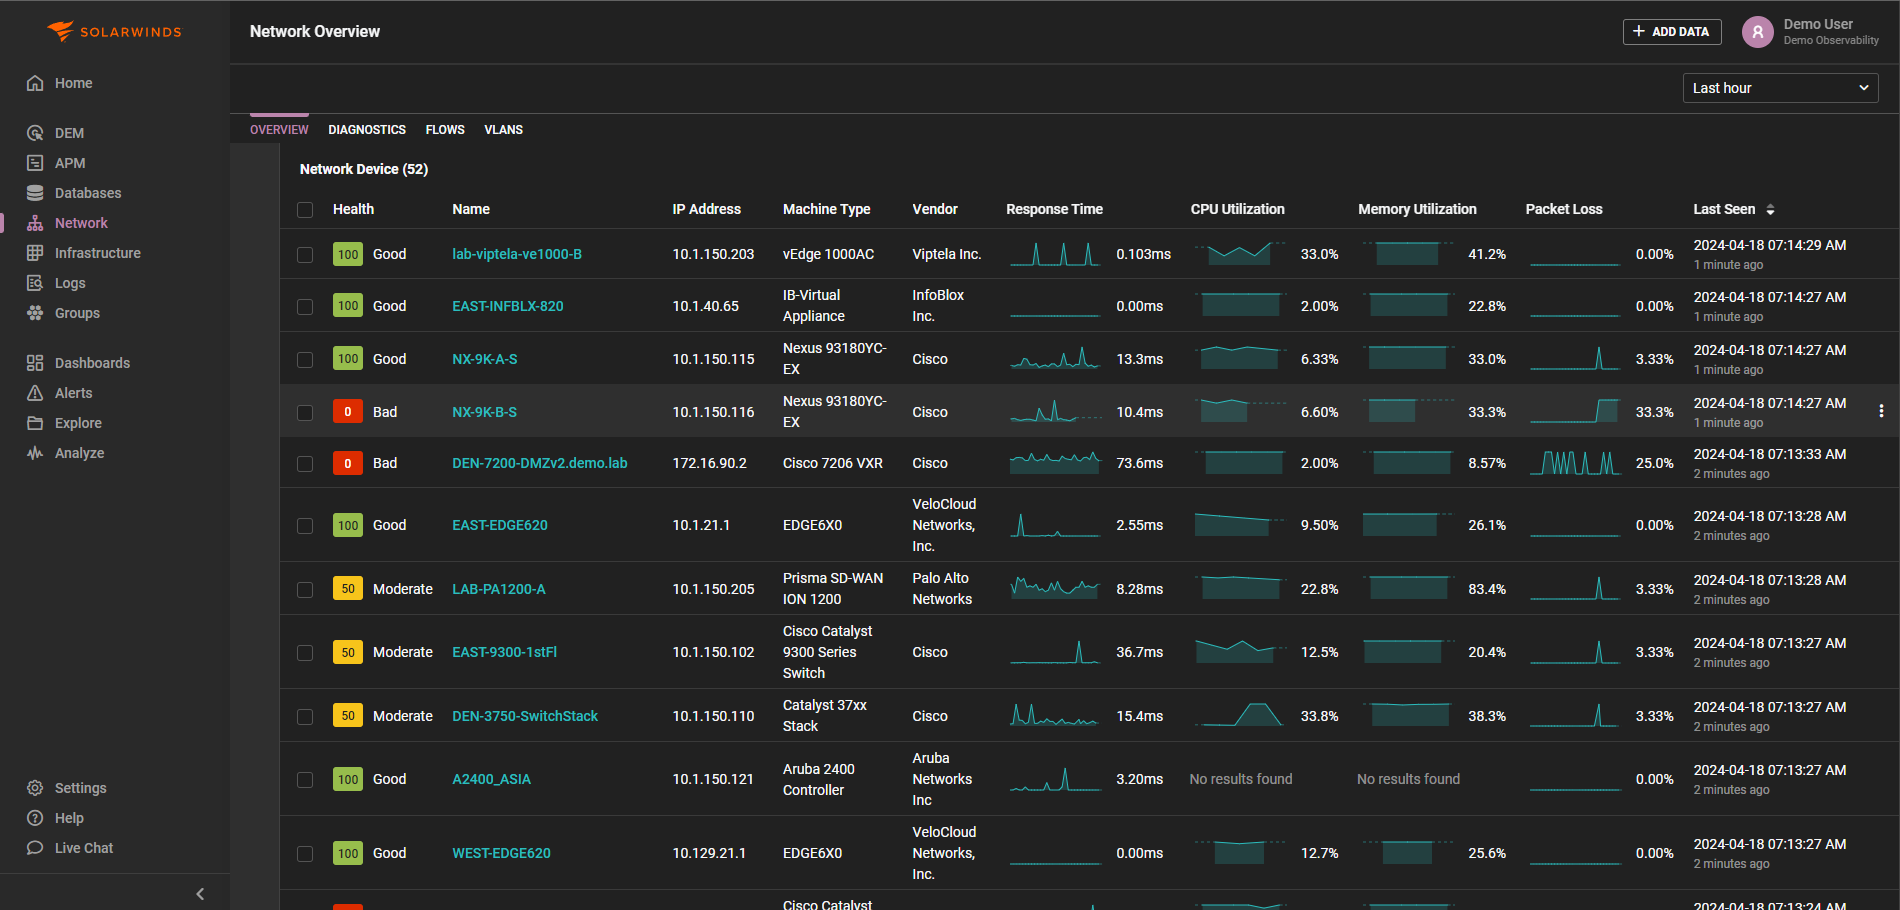Check the A2400_ASIA row checkbox
Screen dimensions: 1900x910
(x=305, y=780)
